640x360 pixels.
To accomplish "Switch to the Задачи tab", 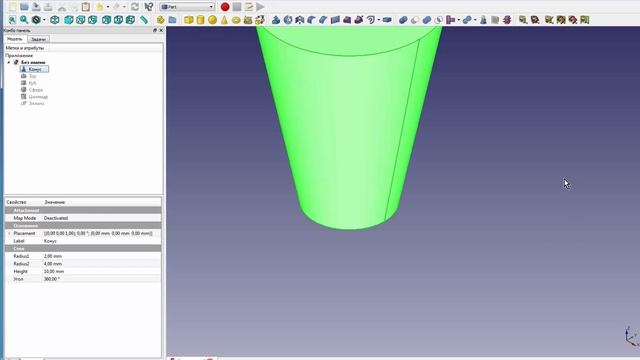I will coord(38,39).
